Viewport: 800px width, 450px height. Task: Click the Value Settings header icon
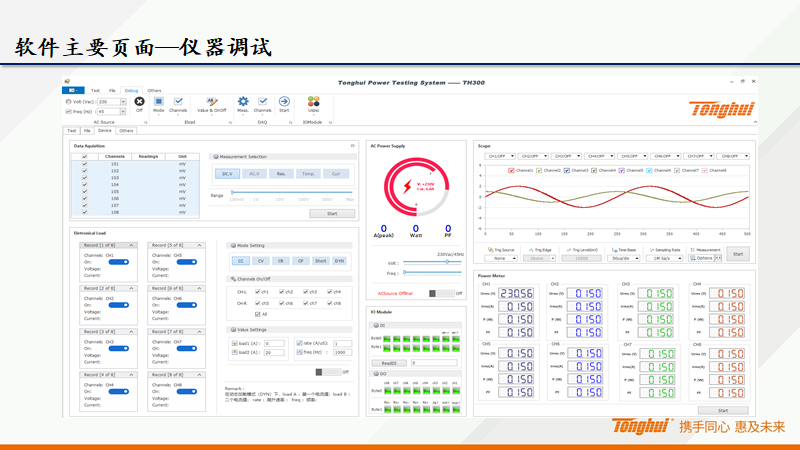click(233, 330)
